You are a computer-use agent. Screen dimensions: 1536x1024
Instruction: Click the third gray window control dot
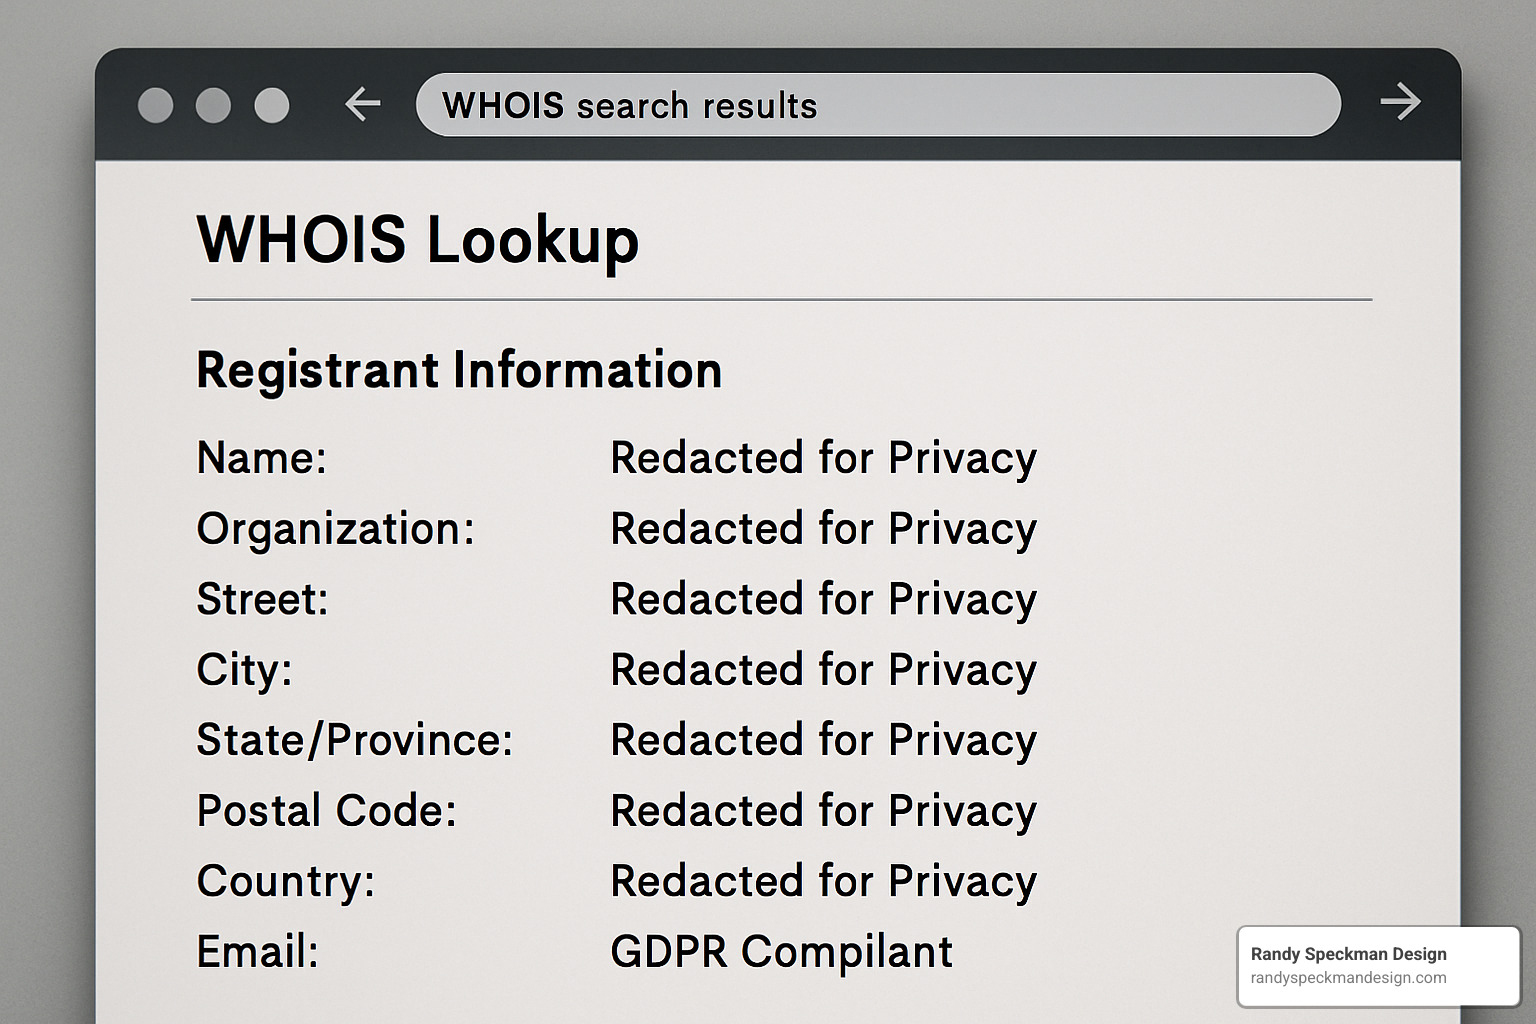point(272,105)
